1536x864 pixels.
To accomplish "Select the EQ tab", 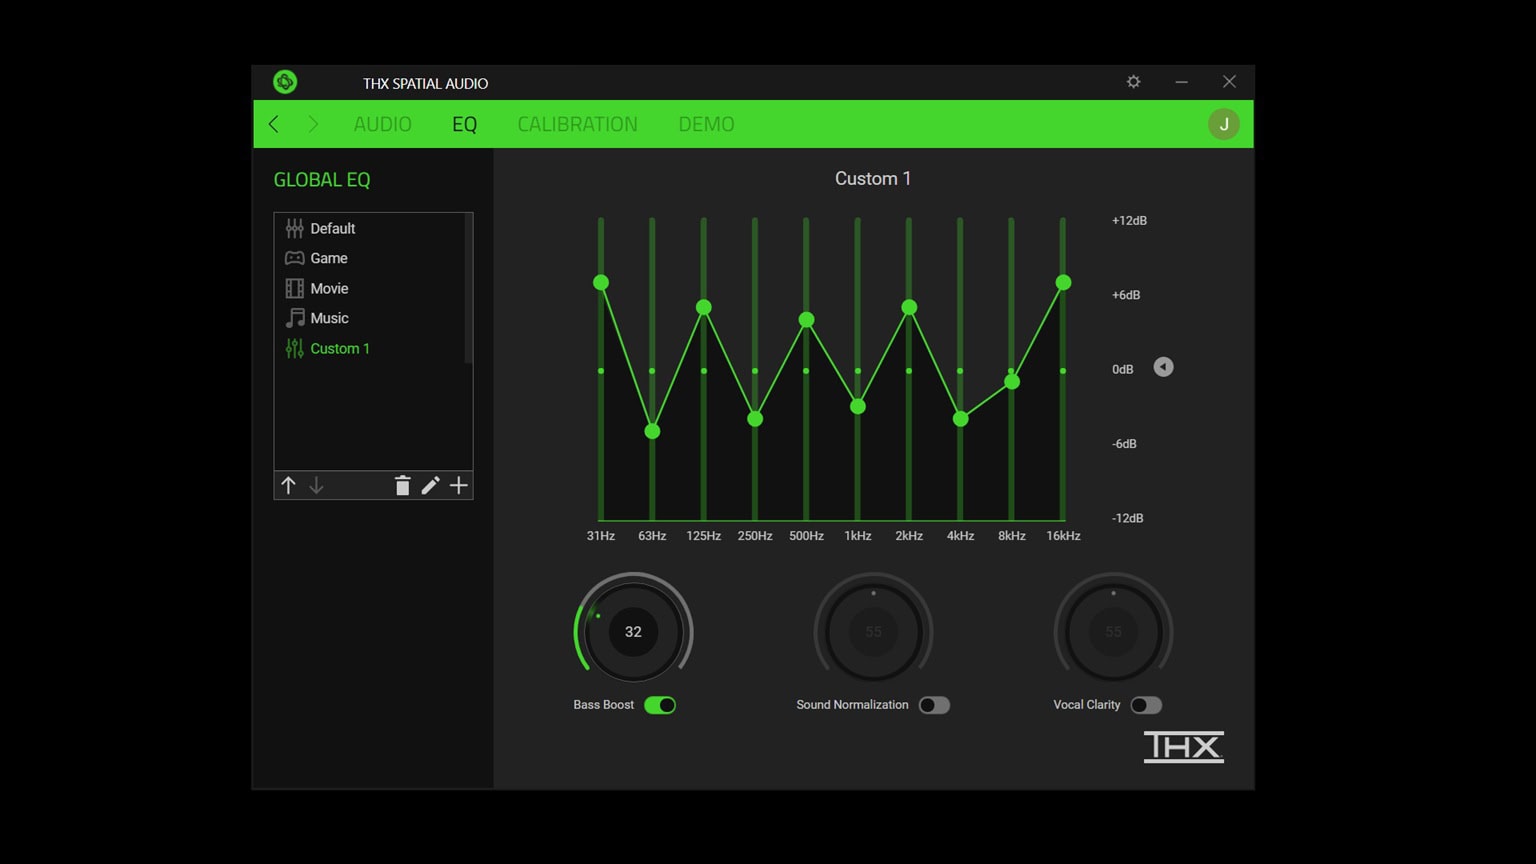I will 464,124.
